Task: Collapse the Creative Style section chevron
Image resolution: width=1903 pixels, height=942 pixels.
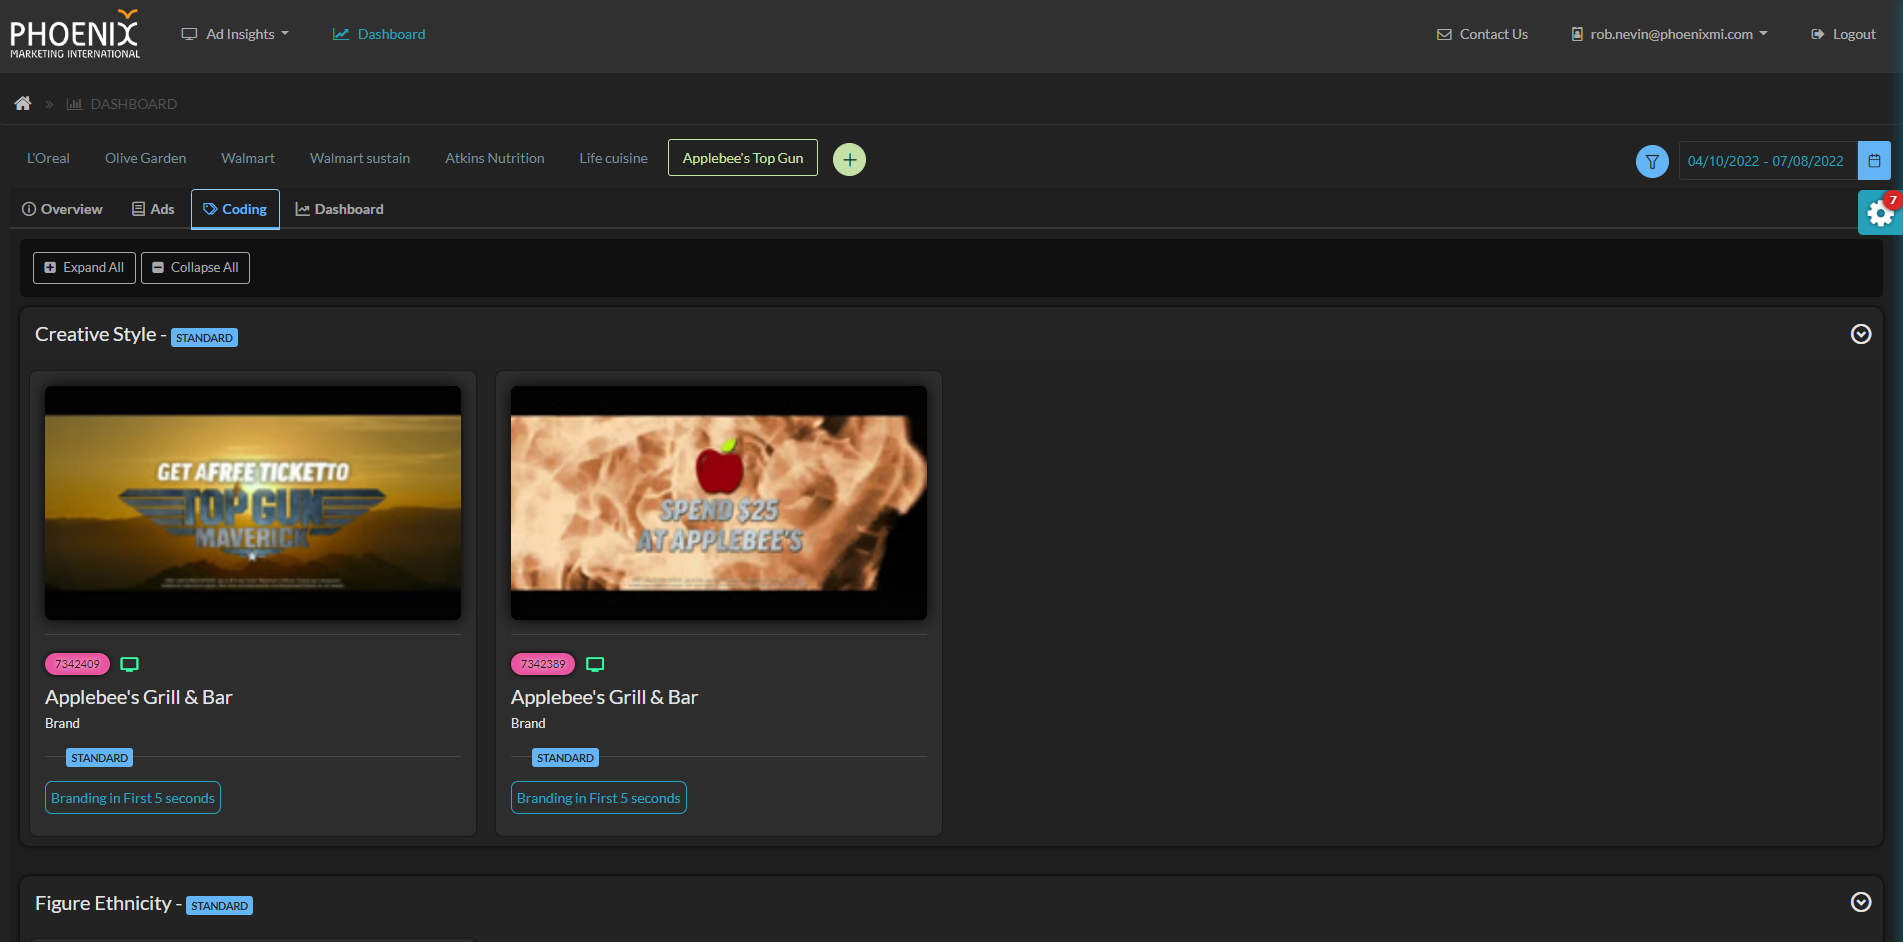Action: [x=1861, y=334]
